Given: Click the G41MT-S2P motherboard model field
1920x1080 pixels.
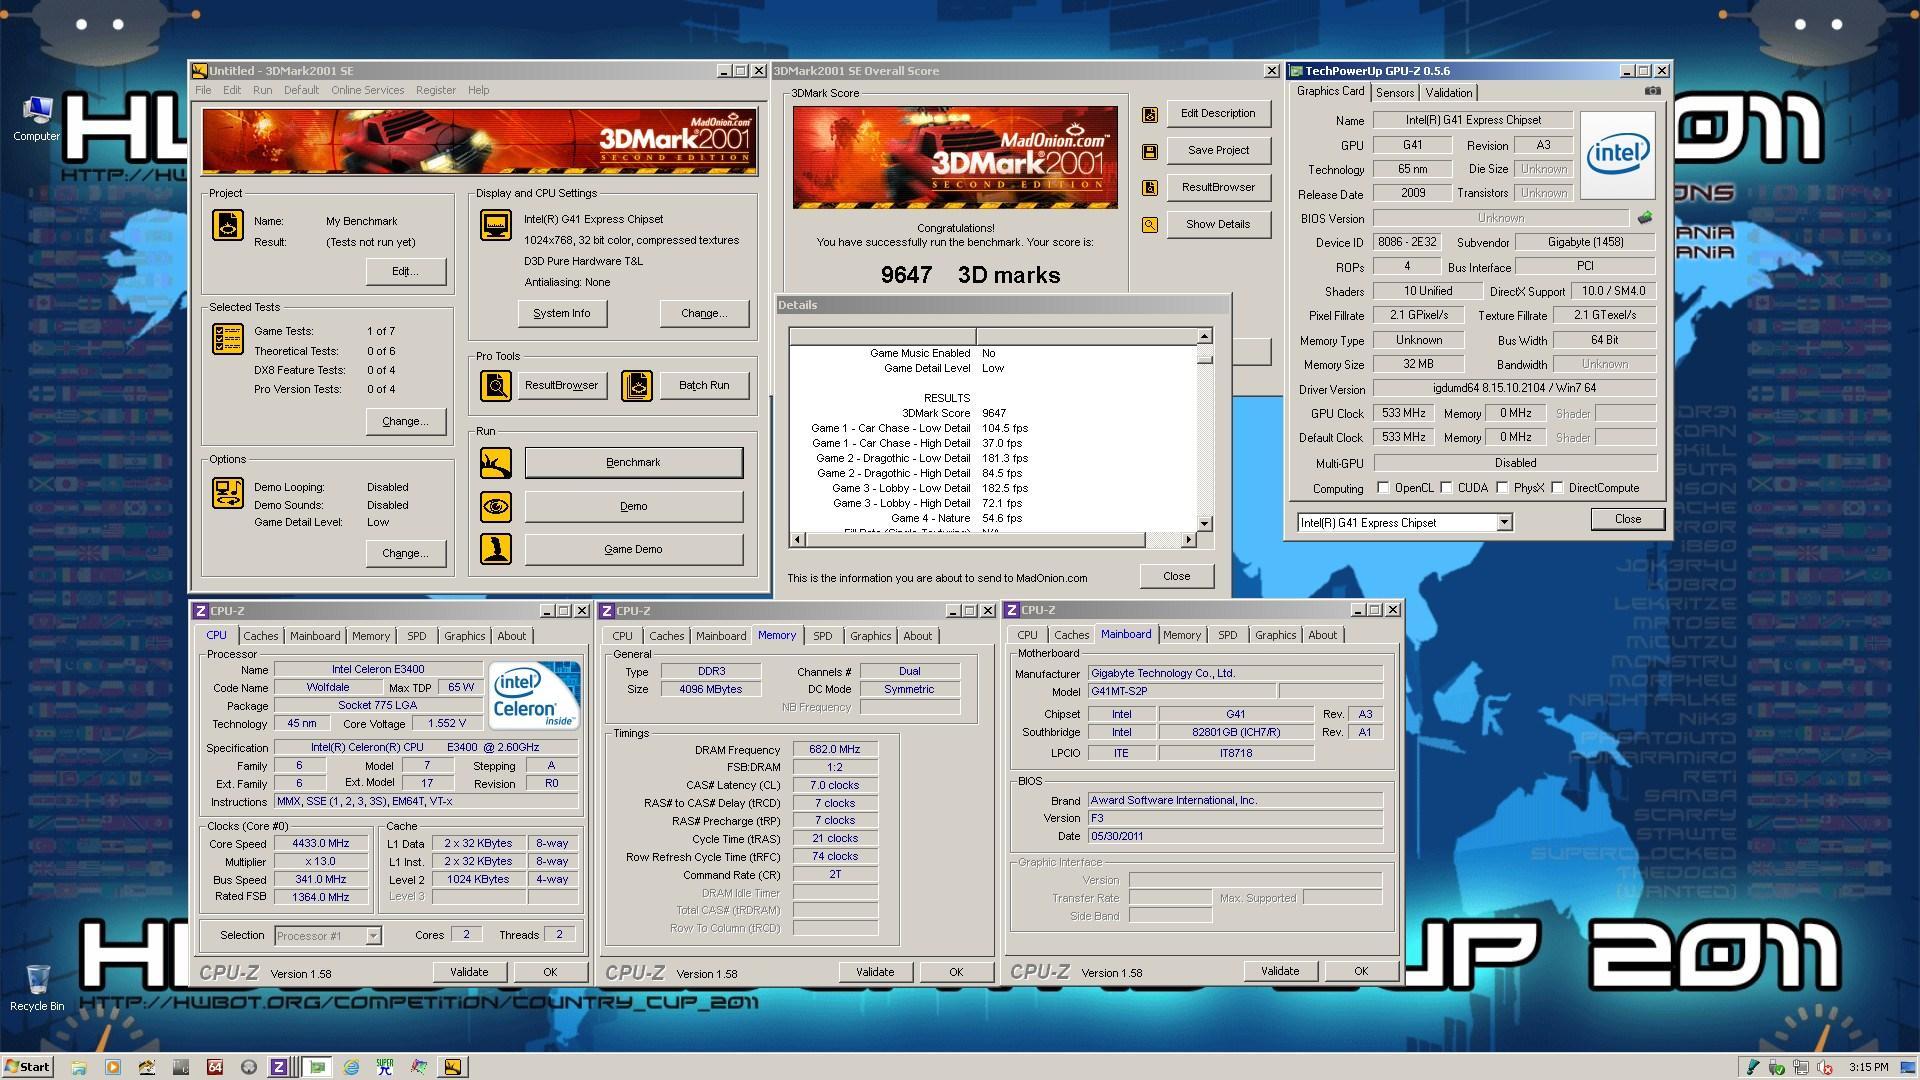Looking at the screenshot, I should click(1182, 691).
